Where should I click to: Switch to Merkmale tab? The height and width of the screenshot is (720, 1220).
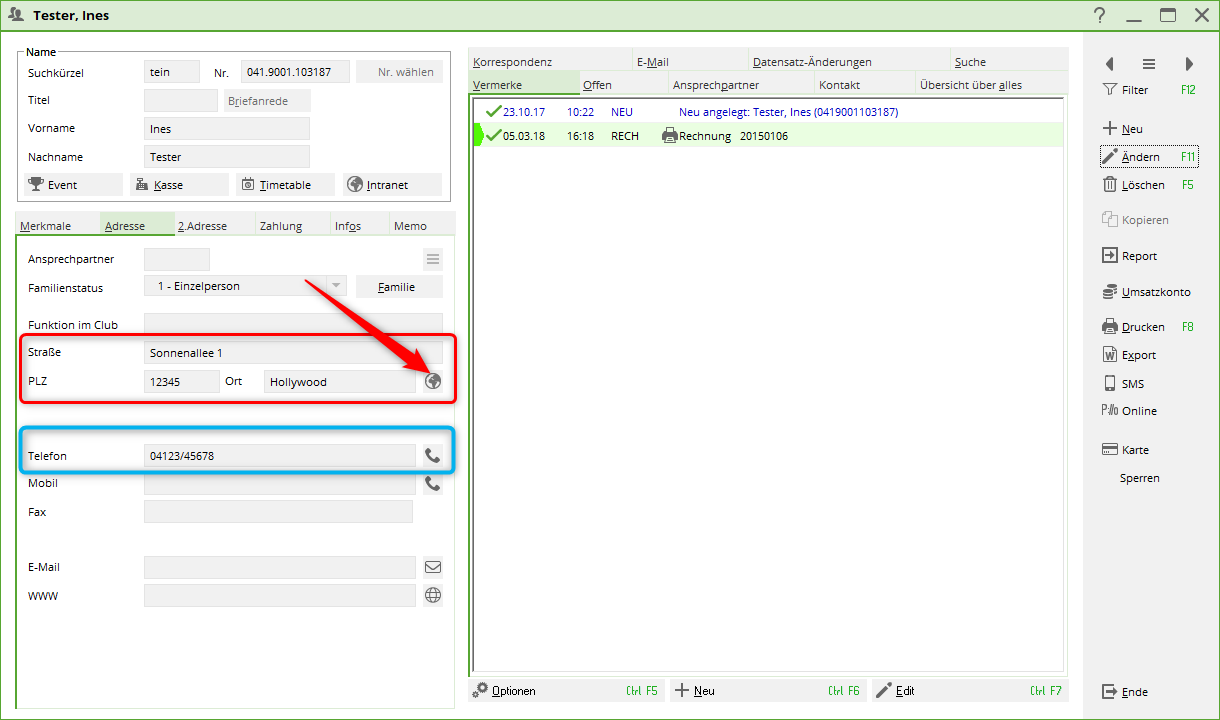coord(58,225)
